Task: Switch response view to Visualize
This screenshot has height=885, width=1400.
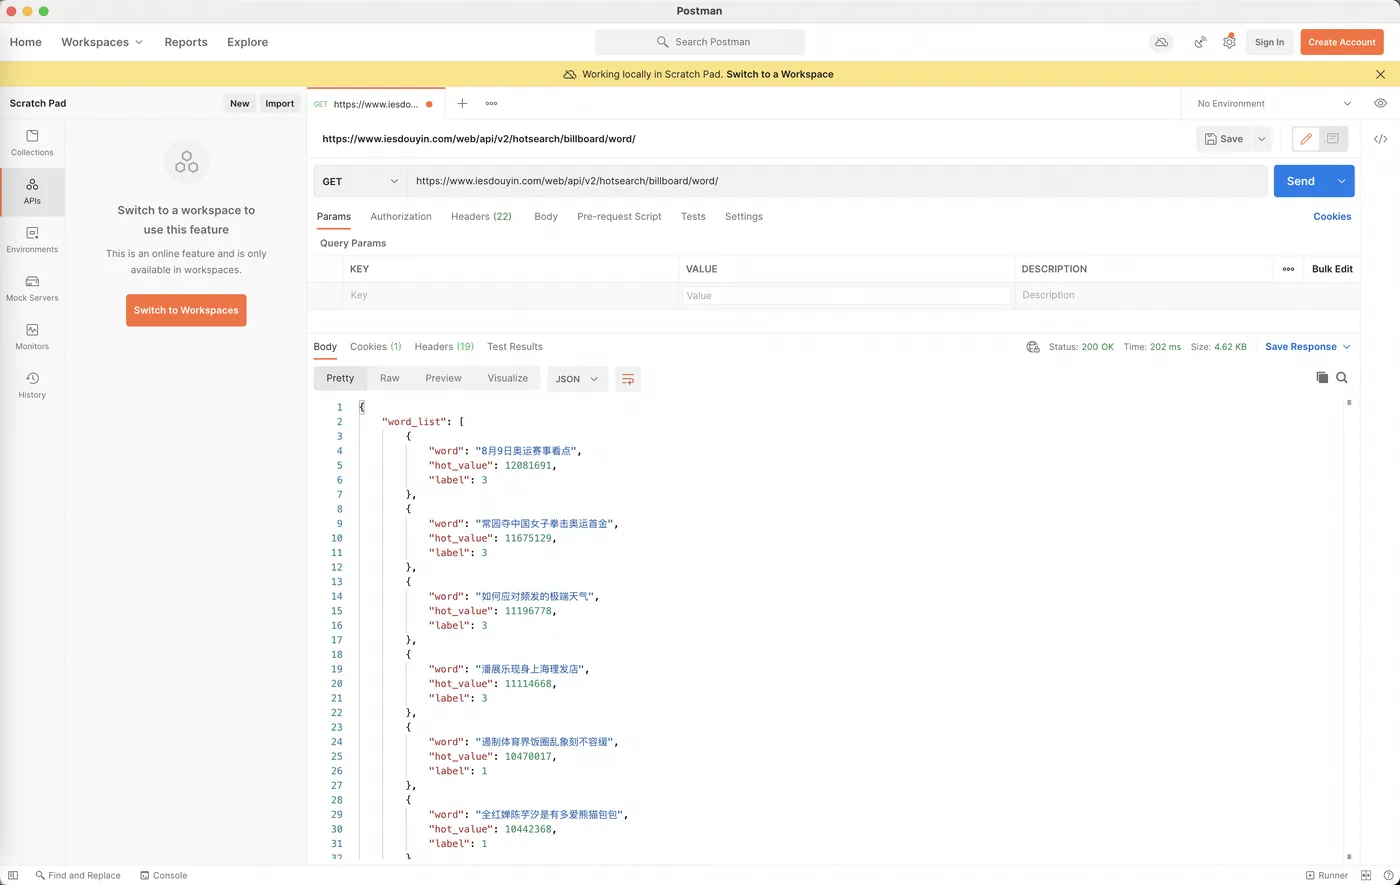Action: (x=508, y=378)
